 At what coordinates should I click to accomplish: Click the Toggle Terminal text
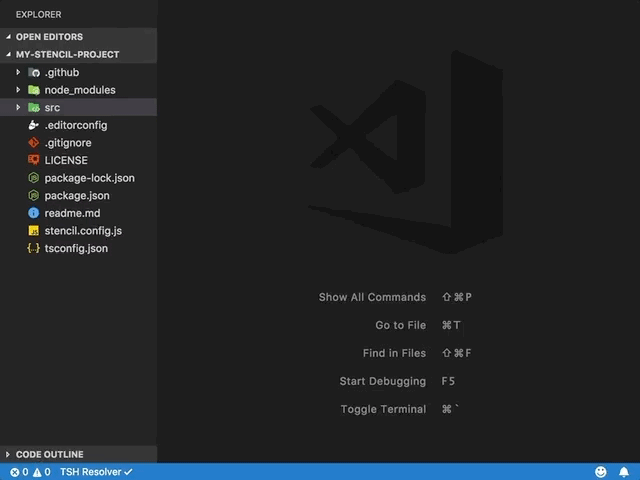[x=383, y=409]
